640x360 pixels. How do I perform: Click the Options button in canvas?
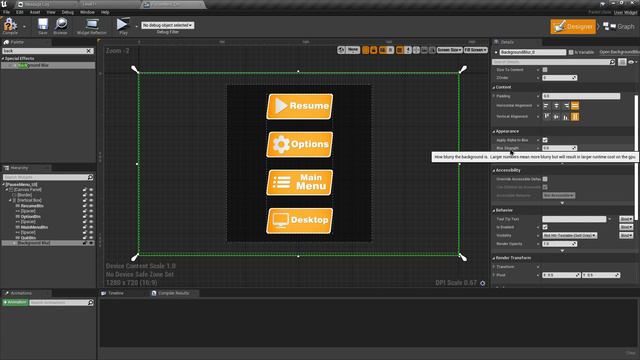300,144
